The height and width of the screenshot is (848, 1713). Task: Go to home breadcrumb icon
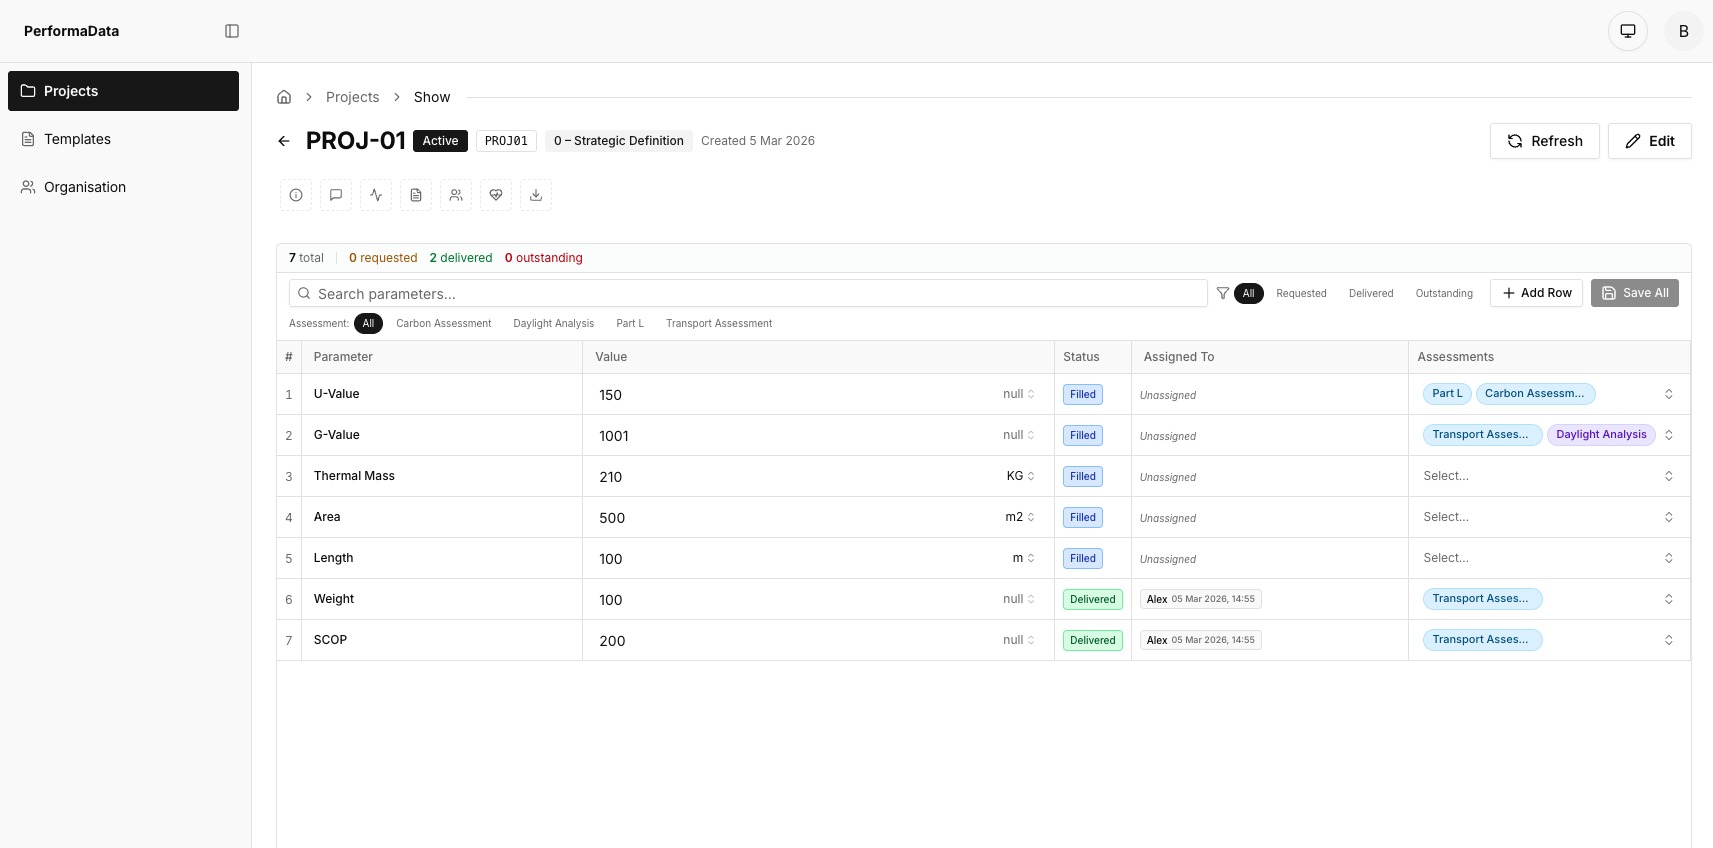(x=284, y=97)
